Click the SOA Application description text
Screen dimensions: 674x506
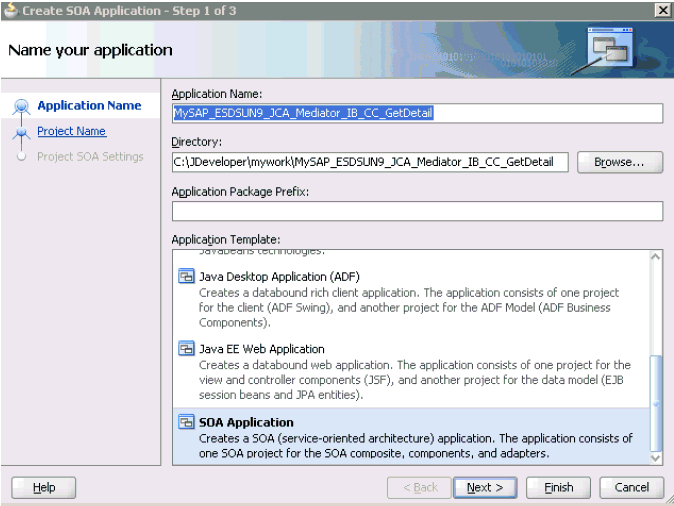pyautogui.click(x=415, y=446)
